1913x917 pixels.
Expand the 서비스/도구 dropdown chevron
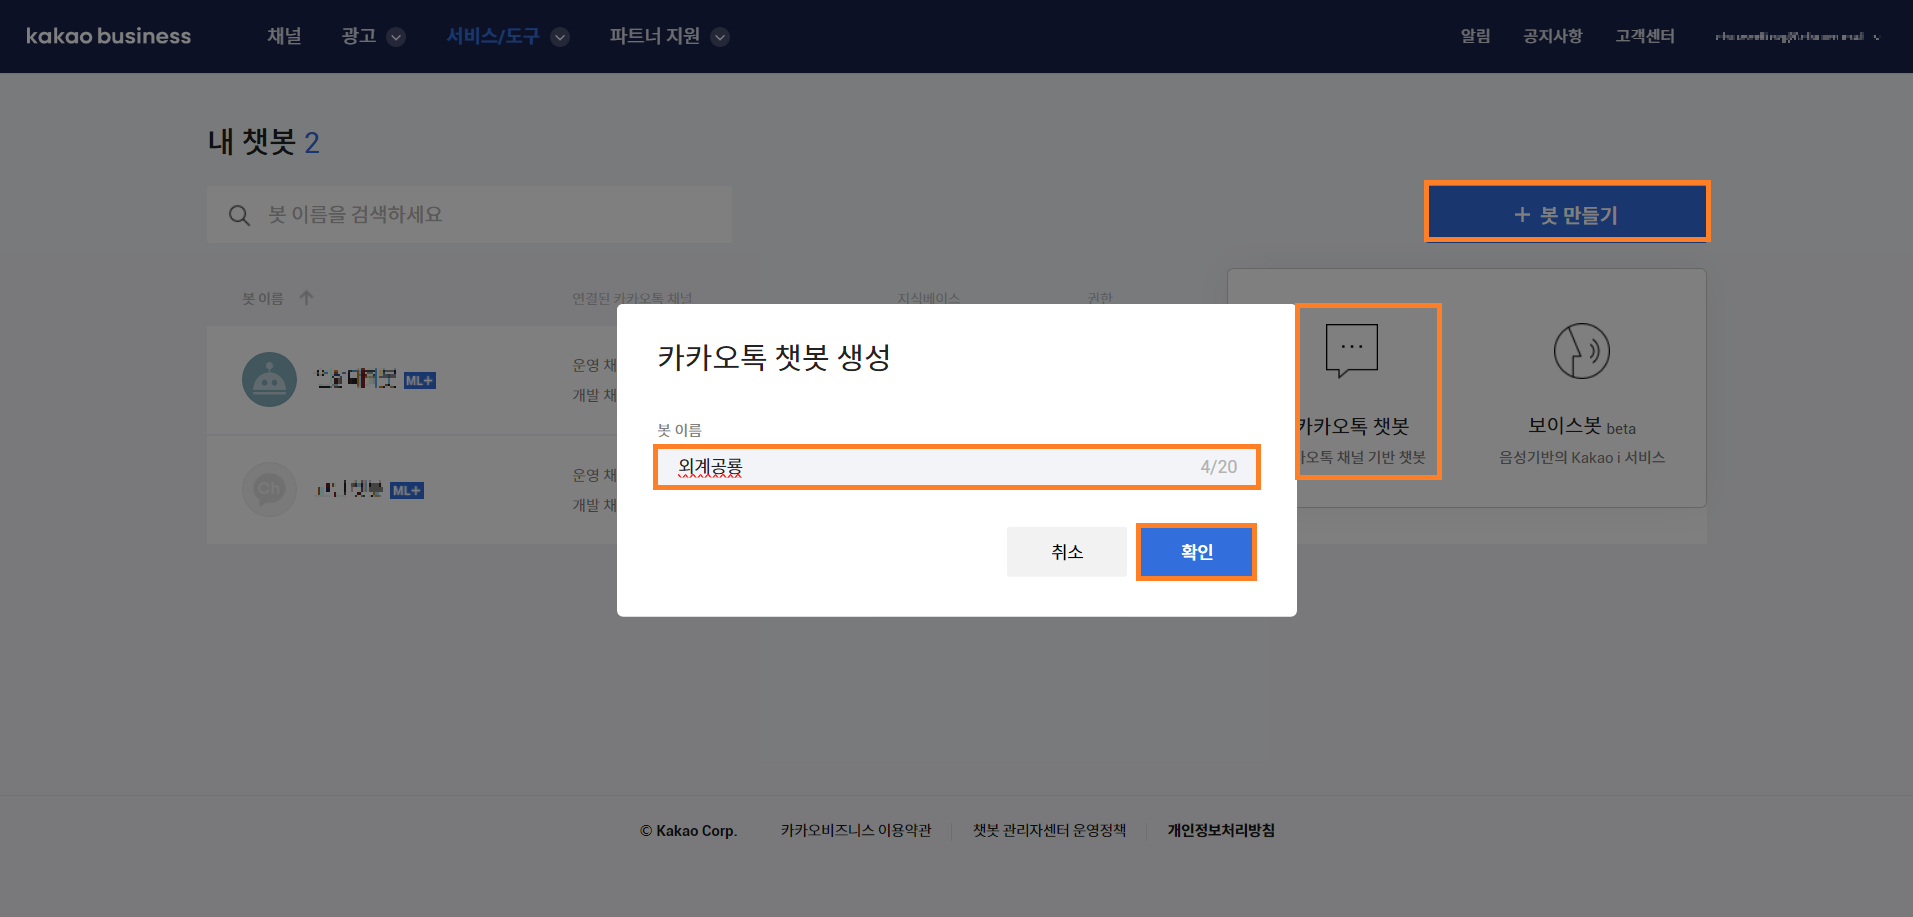click(560, 37)
